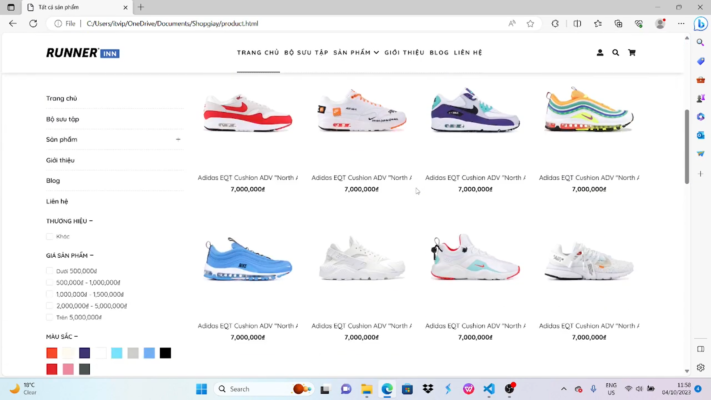Open BLOG in top menu

pos(439,53)
